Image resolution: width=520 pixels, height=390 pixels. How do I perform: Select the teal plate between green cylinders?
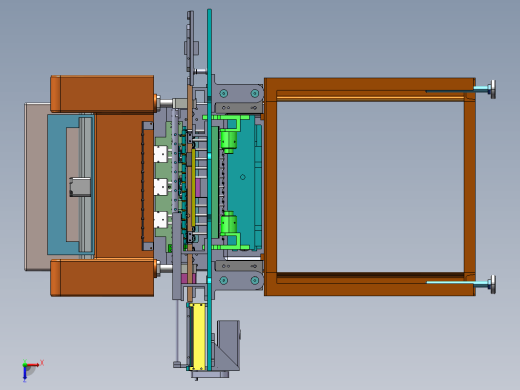pyautogui.click(x=242, y=182)
